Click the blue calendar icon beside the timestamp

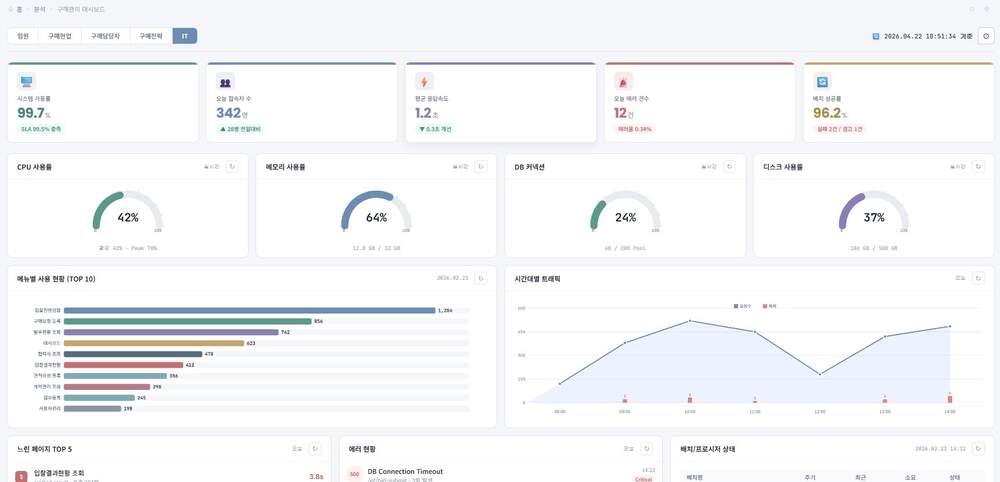876,36
